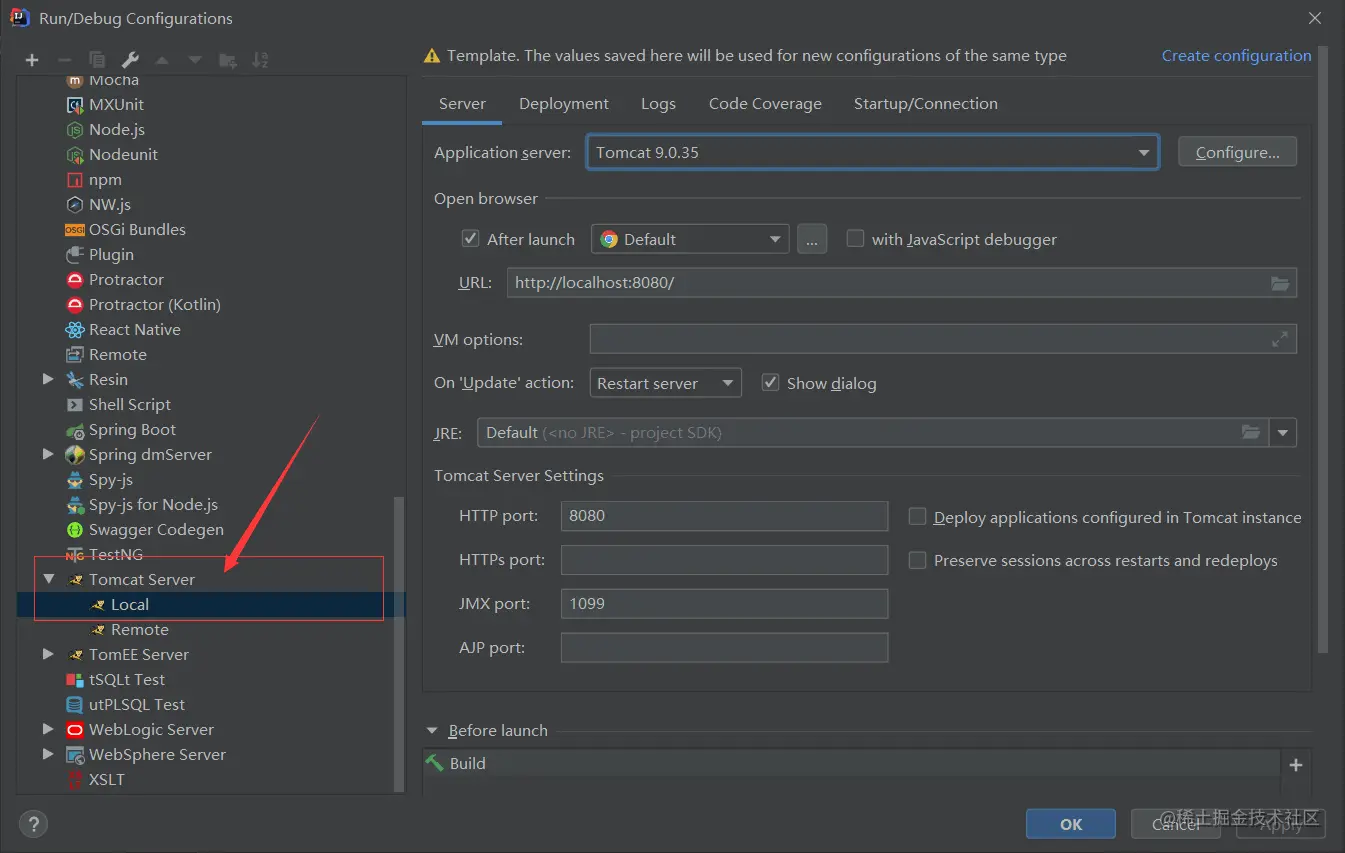Image resolution: width=1345 pixels, height=853 pixels.
Task: Click the Move Down arrow in toolbar
Action: (195, 60)
